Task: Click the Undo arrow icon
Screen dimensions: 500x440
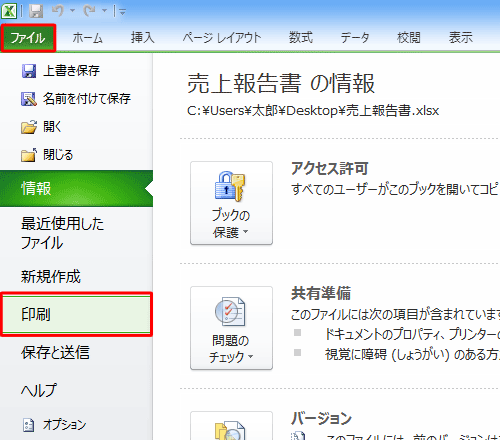Action: [x=58, y=11]
